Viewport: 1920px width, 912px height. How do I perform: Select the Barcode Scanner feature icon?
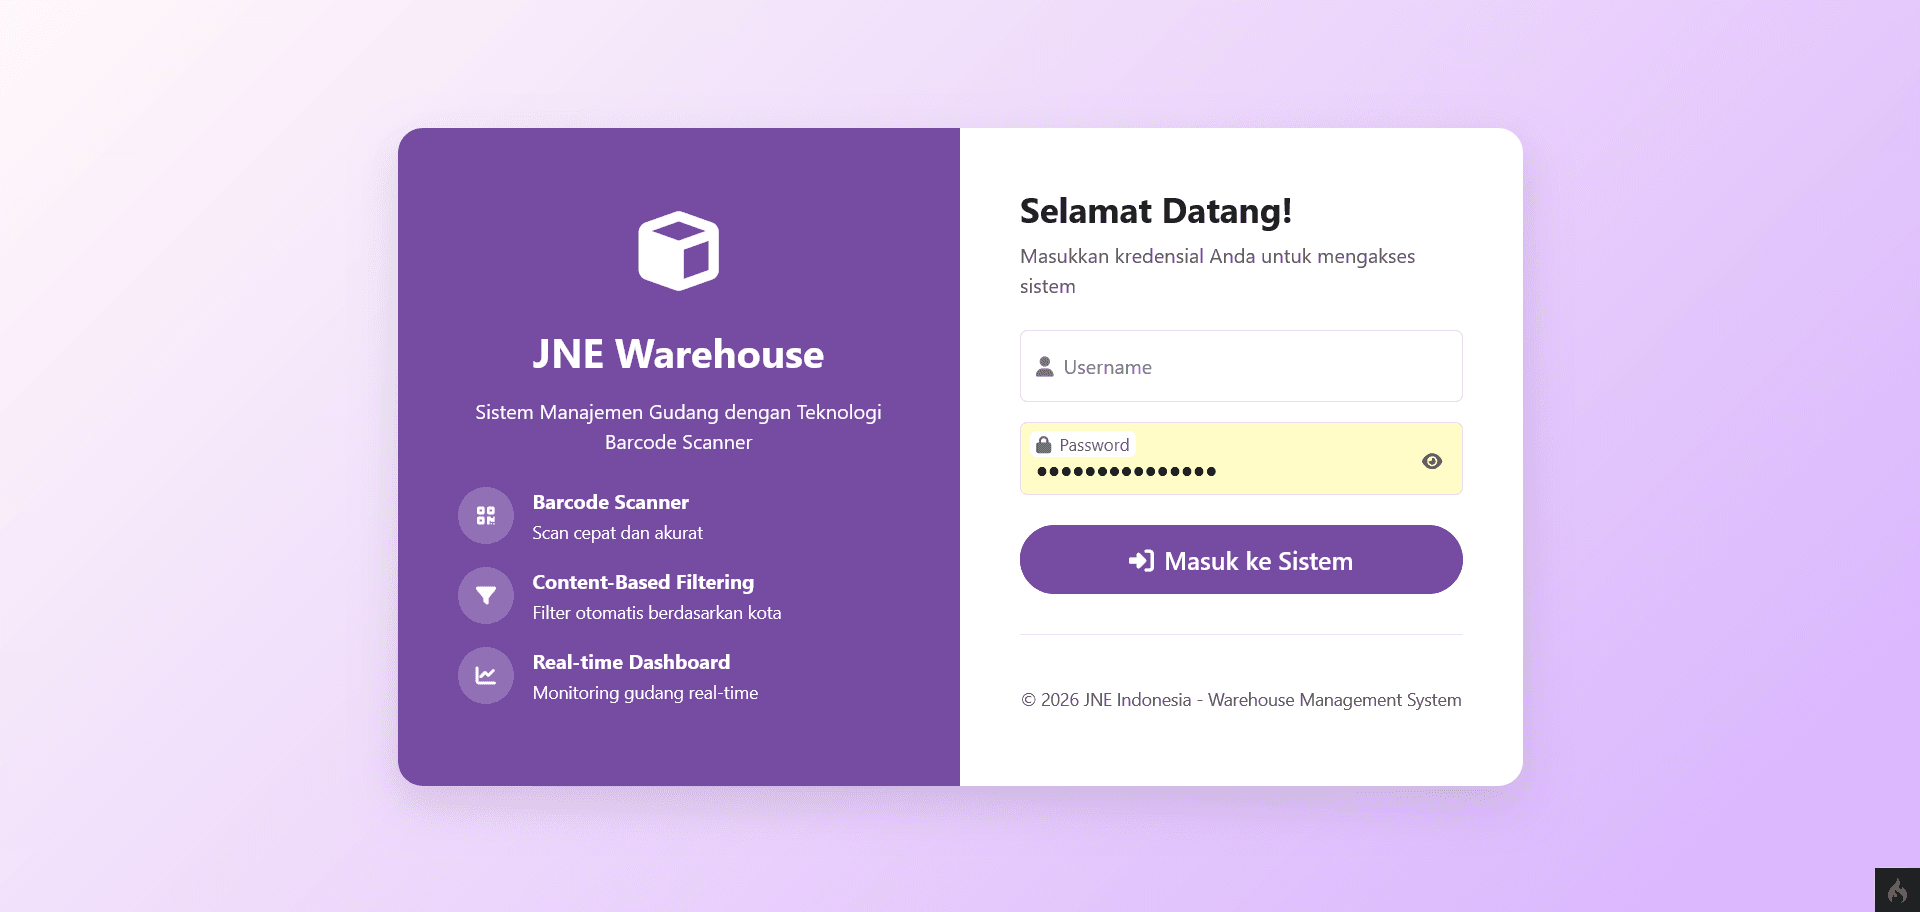485,515
